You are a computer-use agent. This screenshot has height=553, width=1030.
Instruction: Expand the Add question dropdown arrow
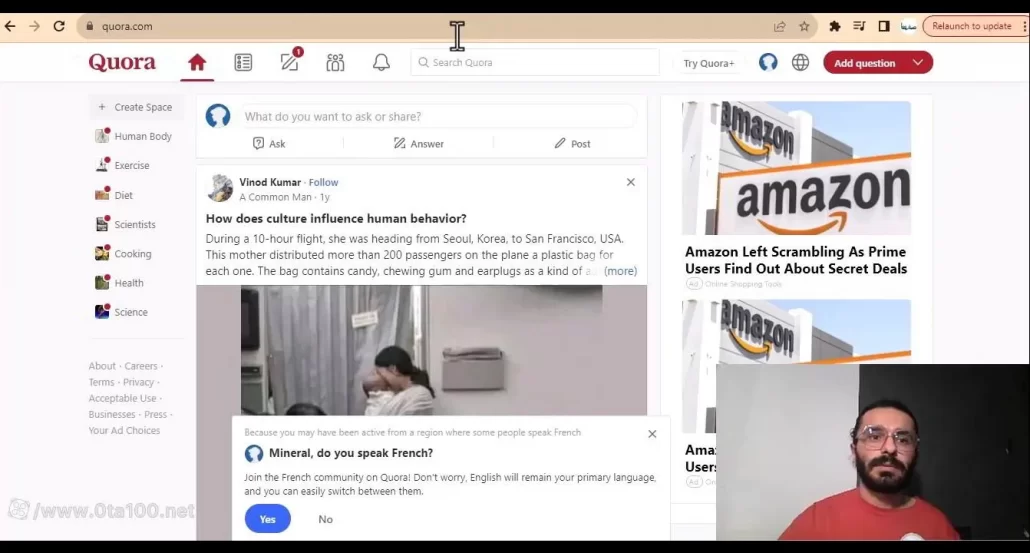click(x=917, y=63)
